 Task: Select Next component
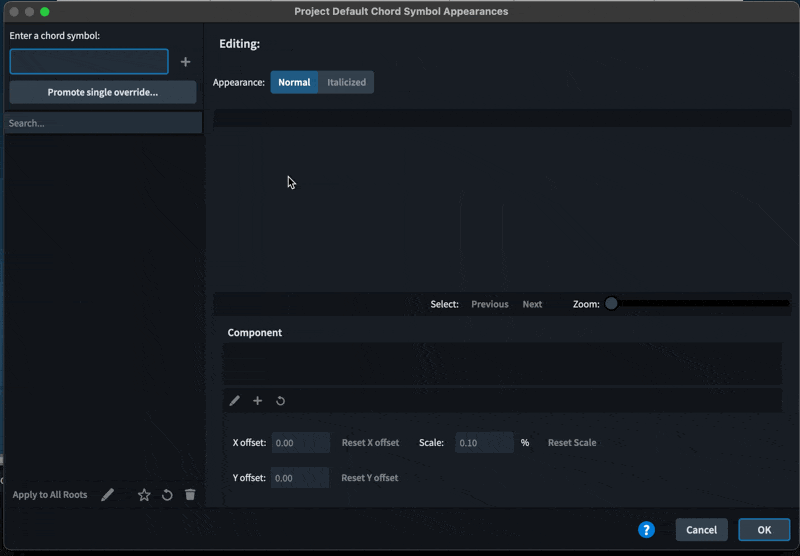pos(532,304)
